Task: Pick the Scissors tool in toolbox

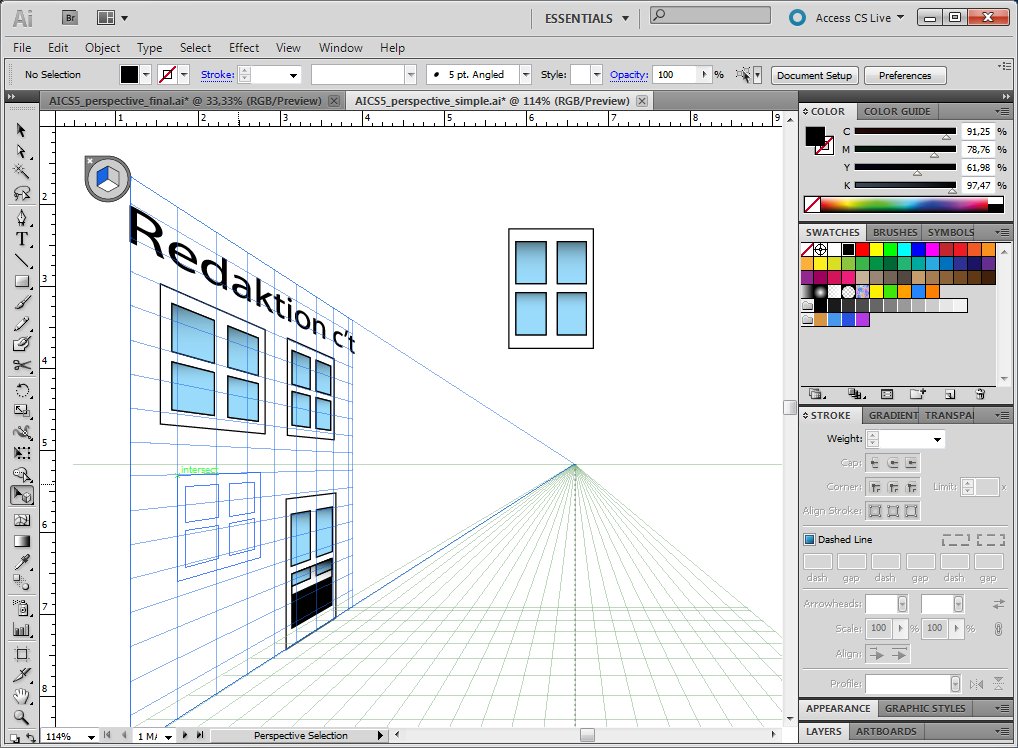Action: pos(21,366)
